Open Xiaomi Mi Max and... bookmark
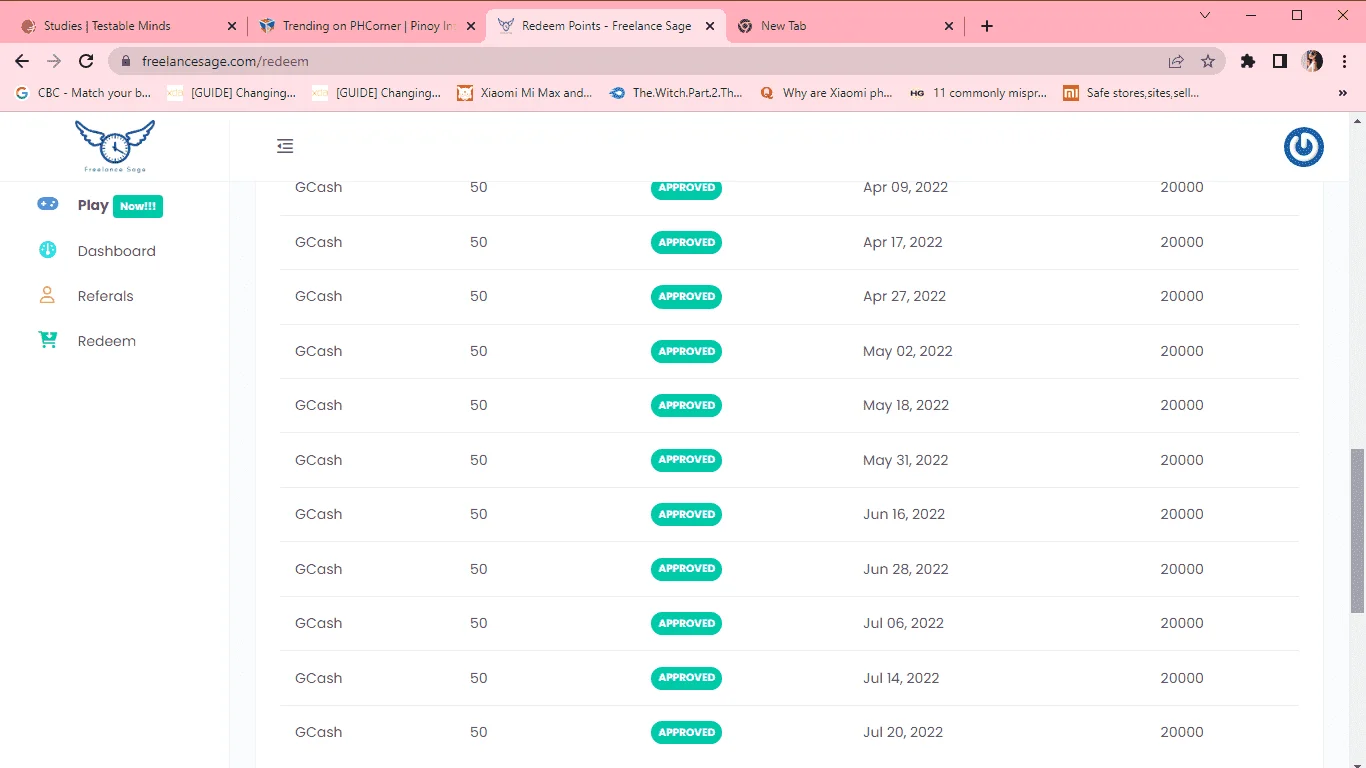The height and width of the screenshot is (768, 1366). pos(525,93)
